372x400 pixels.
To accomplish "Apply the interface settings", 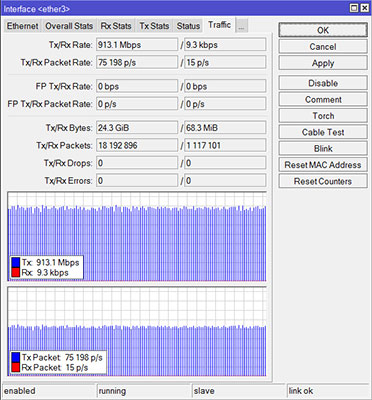I will [323, 63].
